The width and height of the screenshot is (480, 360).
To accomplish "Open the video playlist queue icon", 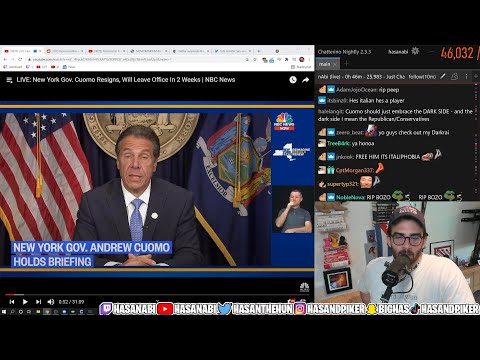I will point(9,80).
